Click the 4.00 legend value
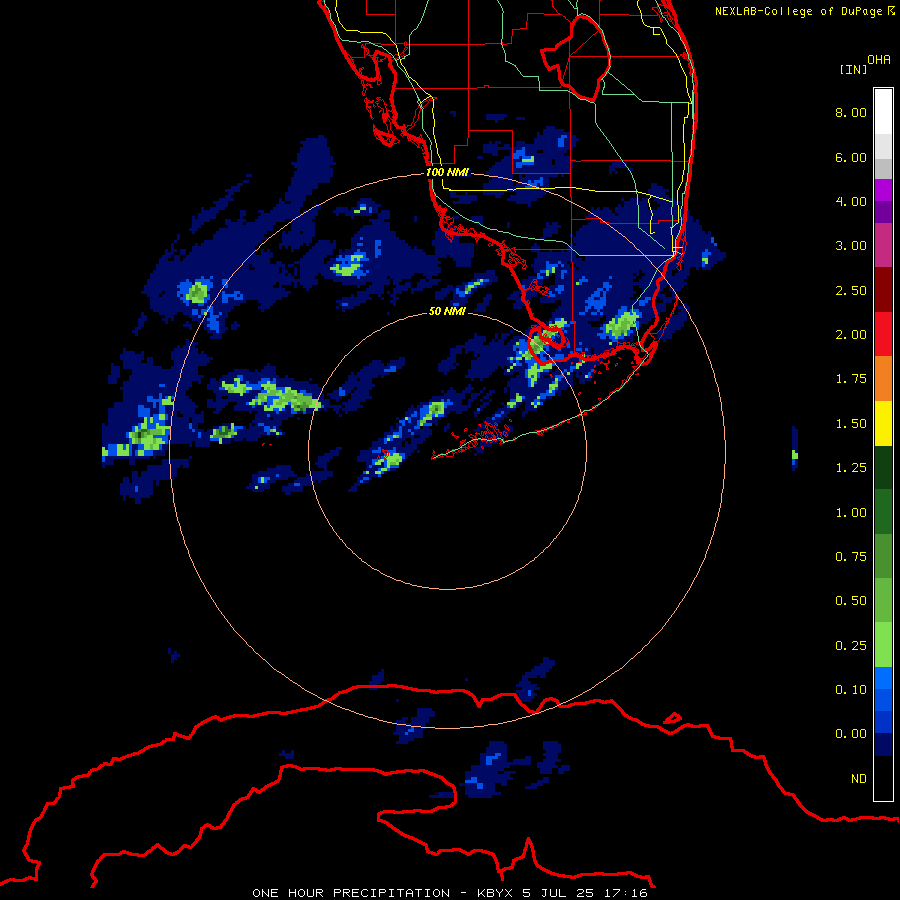The width and height of the screenshot is (900, 900). point(851,201)
